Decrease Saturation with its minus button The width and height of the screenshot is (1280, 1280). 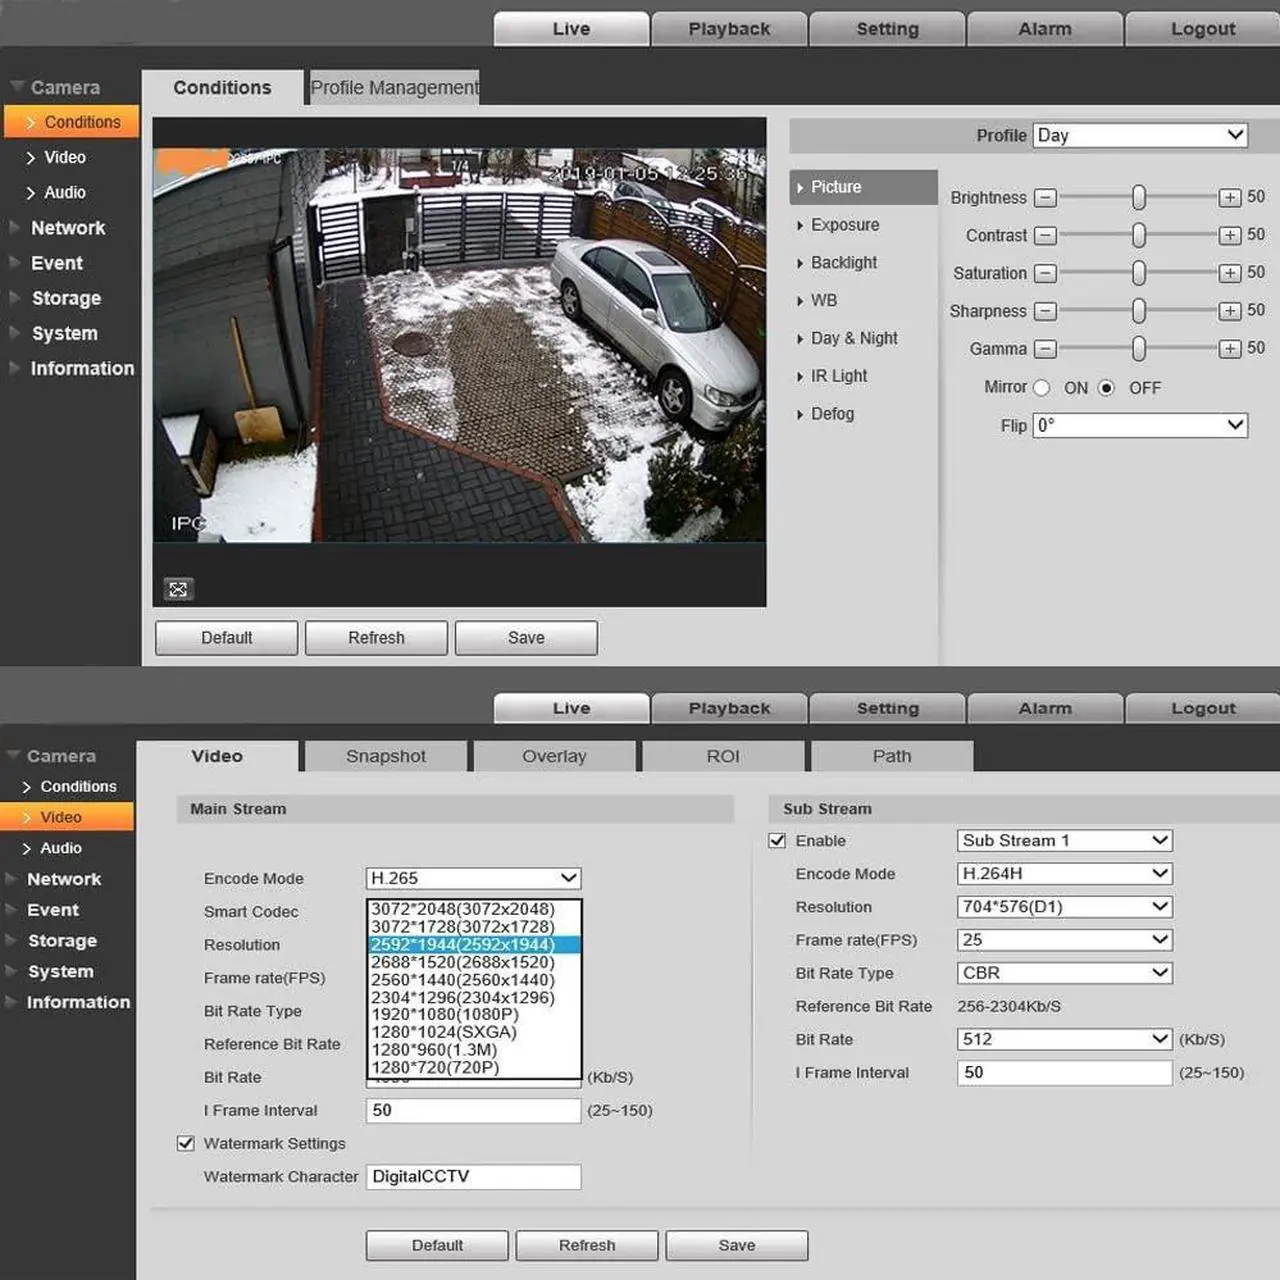(x=1044, y=273)
